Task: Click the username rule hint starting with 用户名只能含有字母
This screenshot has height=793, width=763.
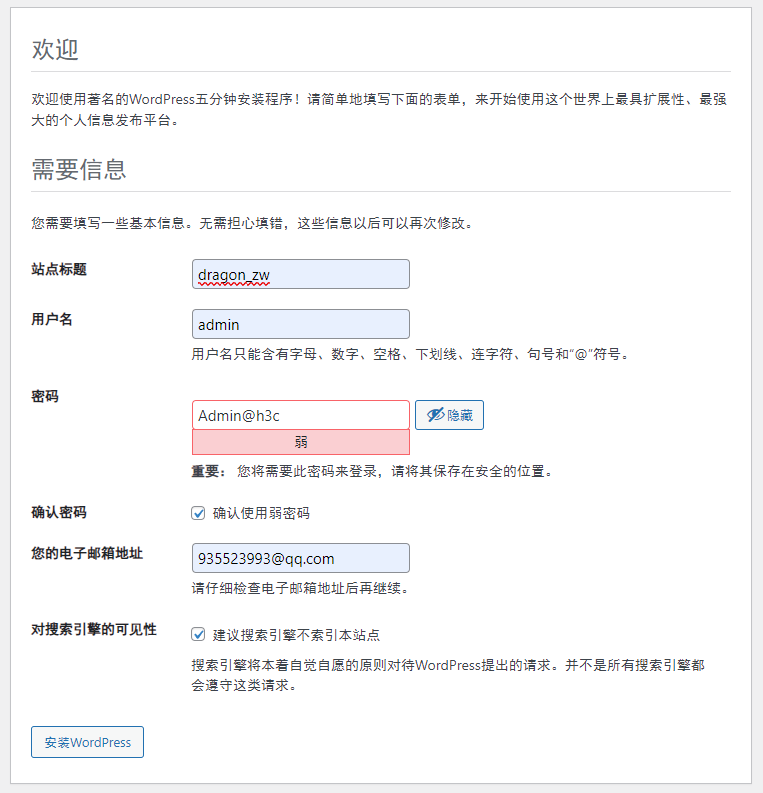Action: pos(411,354)
